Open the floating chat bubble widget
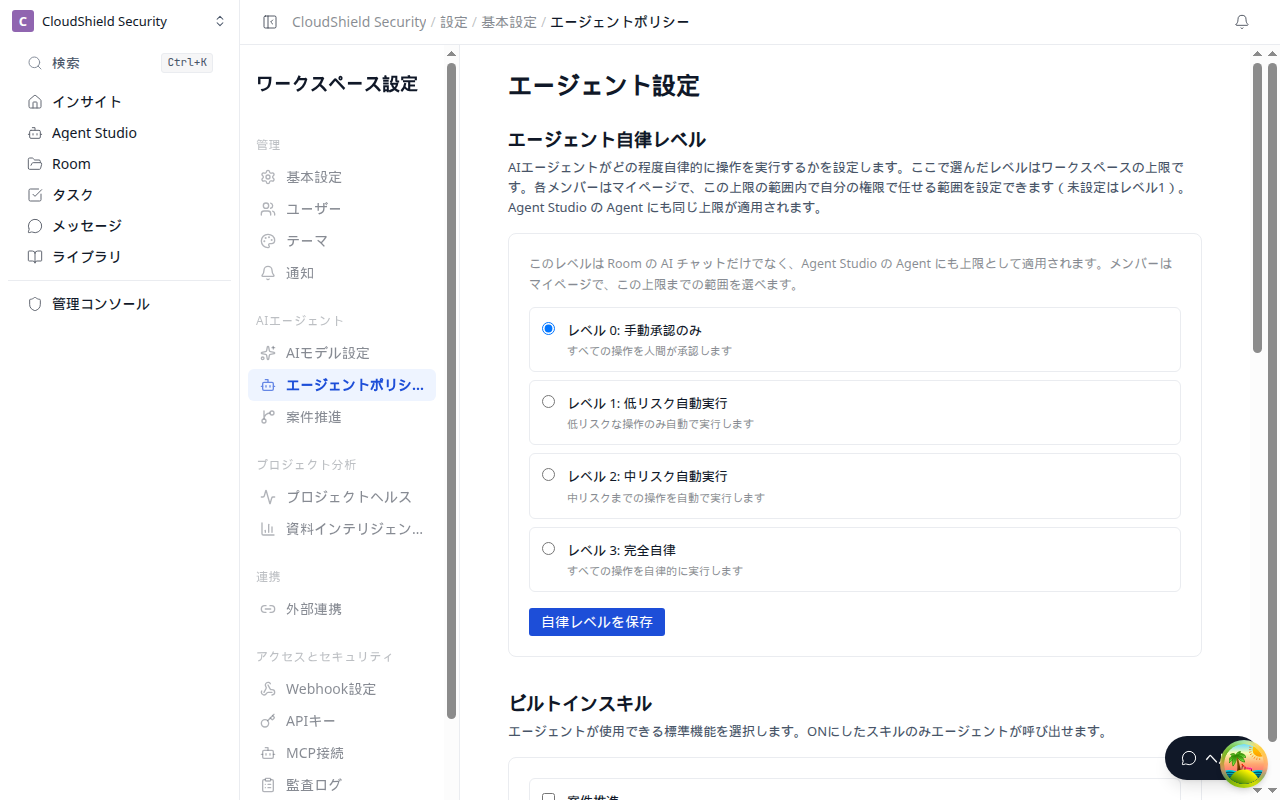1280x800 pixels. tap(1194, 758)
